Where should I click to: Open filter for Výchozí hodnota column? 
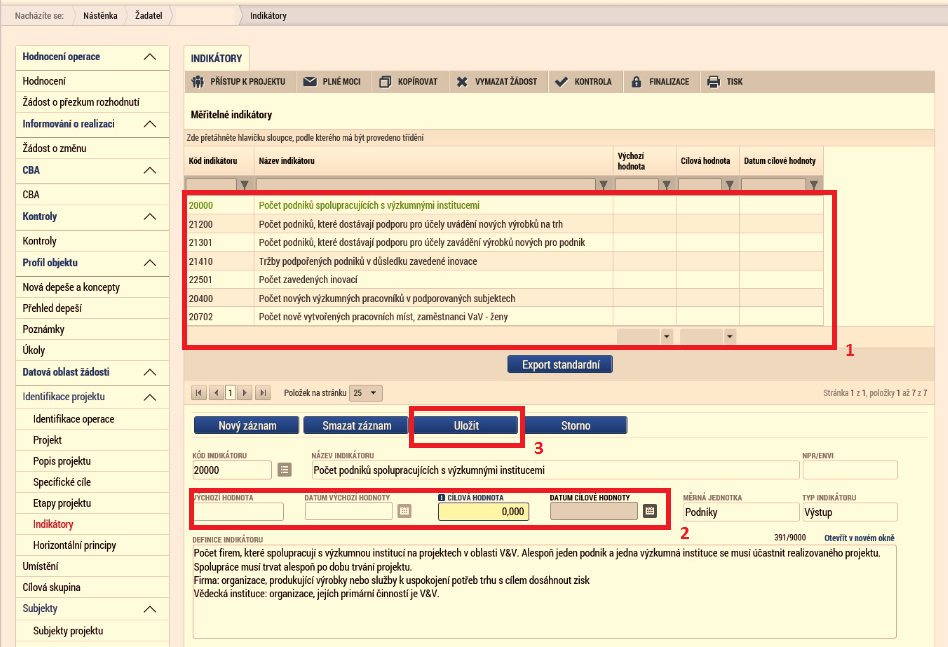click(666, 184)
